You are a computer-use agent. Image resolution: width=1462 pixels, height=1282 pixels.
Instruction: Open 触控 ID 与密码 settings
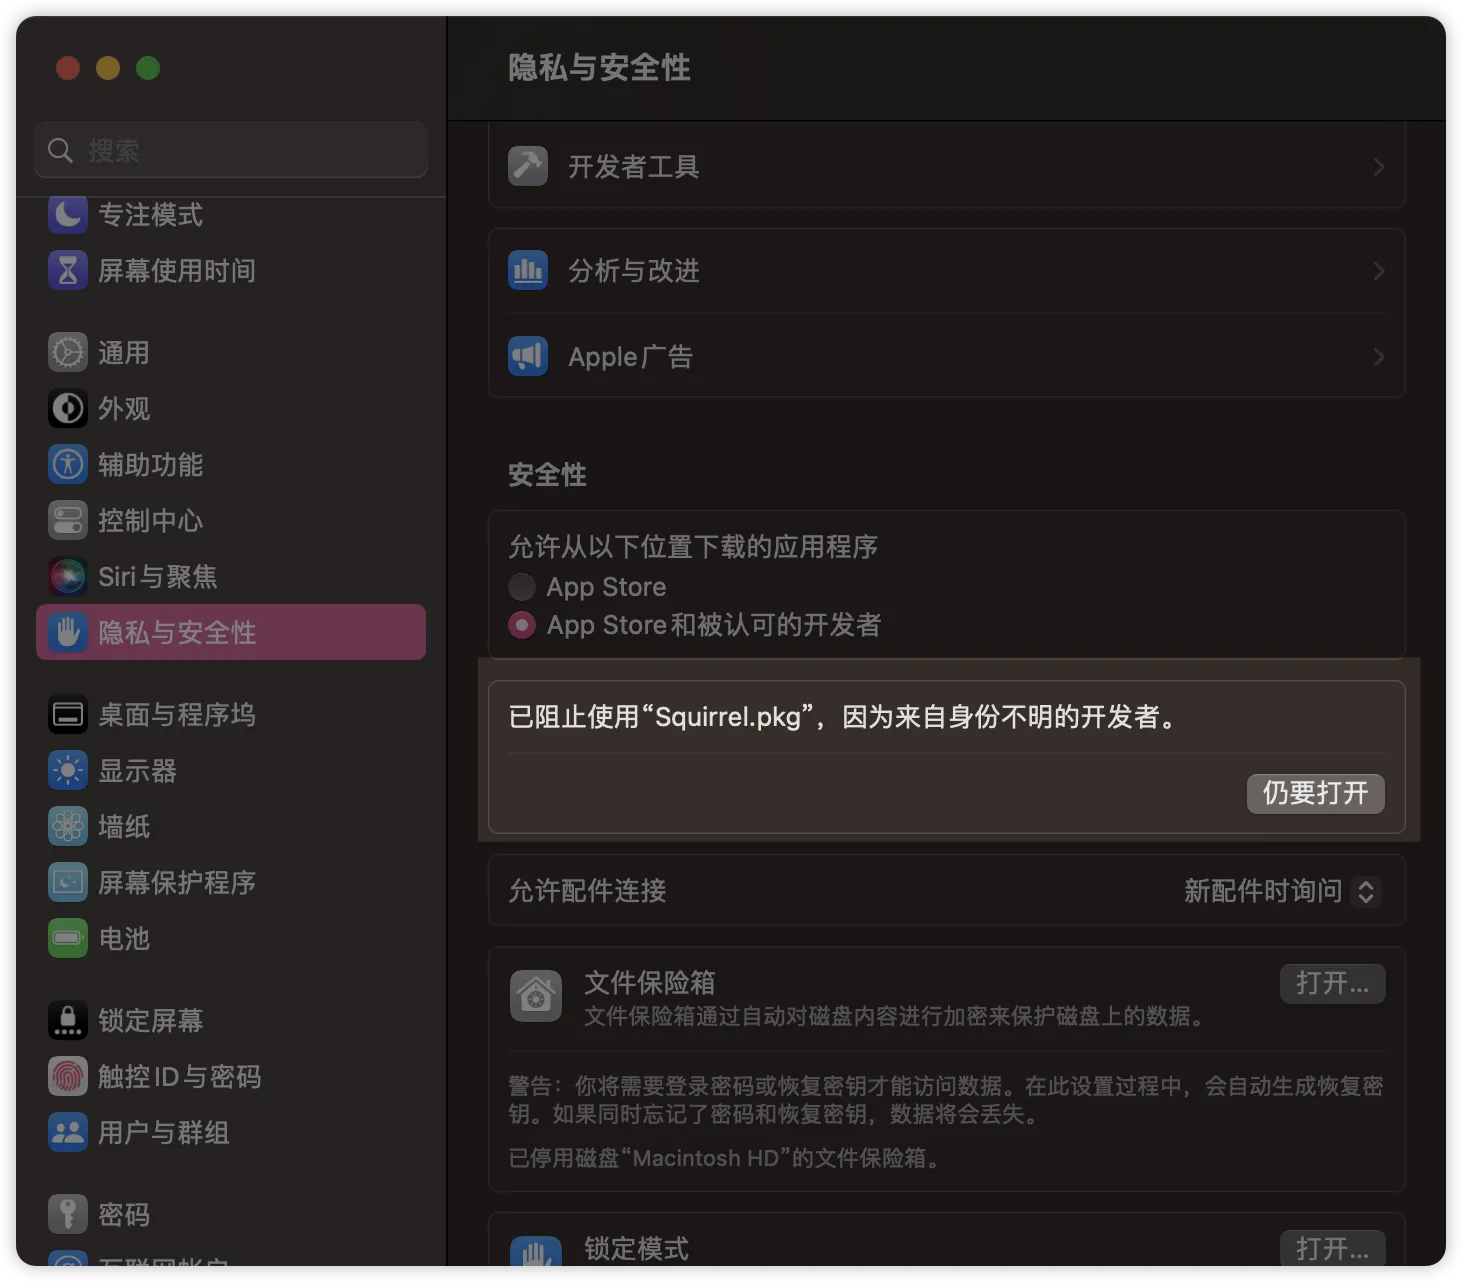coord(231,1076)
